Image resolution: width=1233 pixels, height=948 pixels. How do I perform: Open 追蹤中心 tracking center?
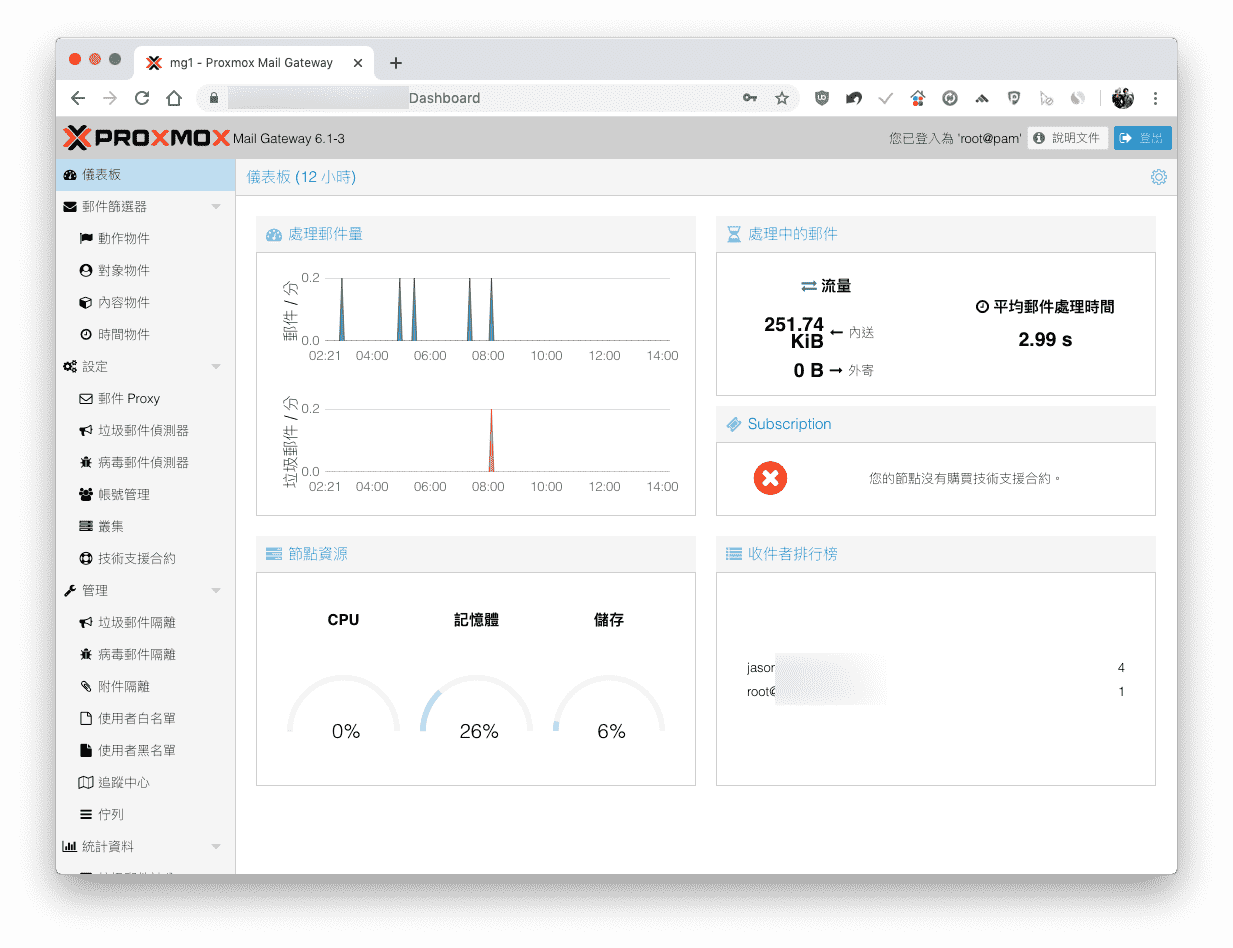[x=146, y=782]
